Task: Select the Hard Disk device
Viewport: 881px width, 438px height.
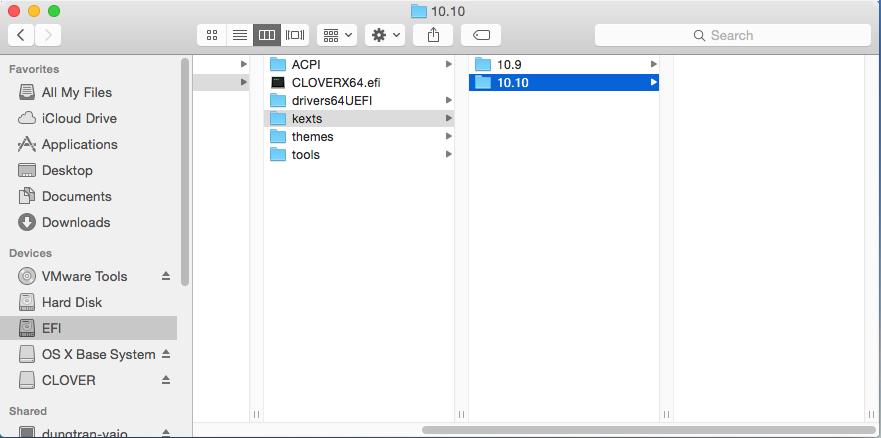Action: pyautogui.click(x=71, y=302)
